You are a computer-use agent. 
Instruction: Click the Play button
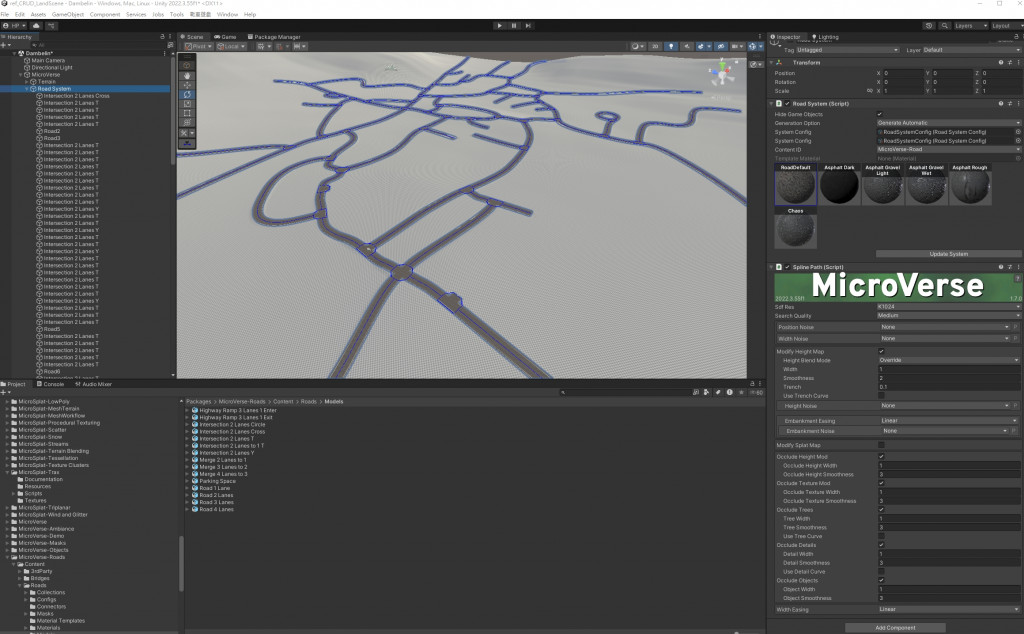click(500, 25)
